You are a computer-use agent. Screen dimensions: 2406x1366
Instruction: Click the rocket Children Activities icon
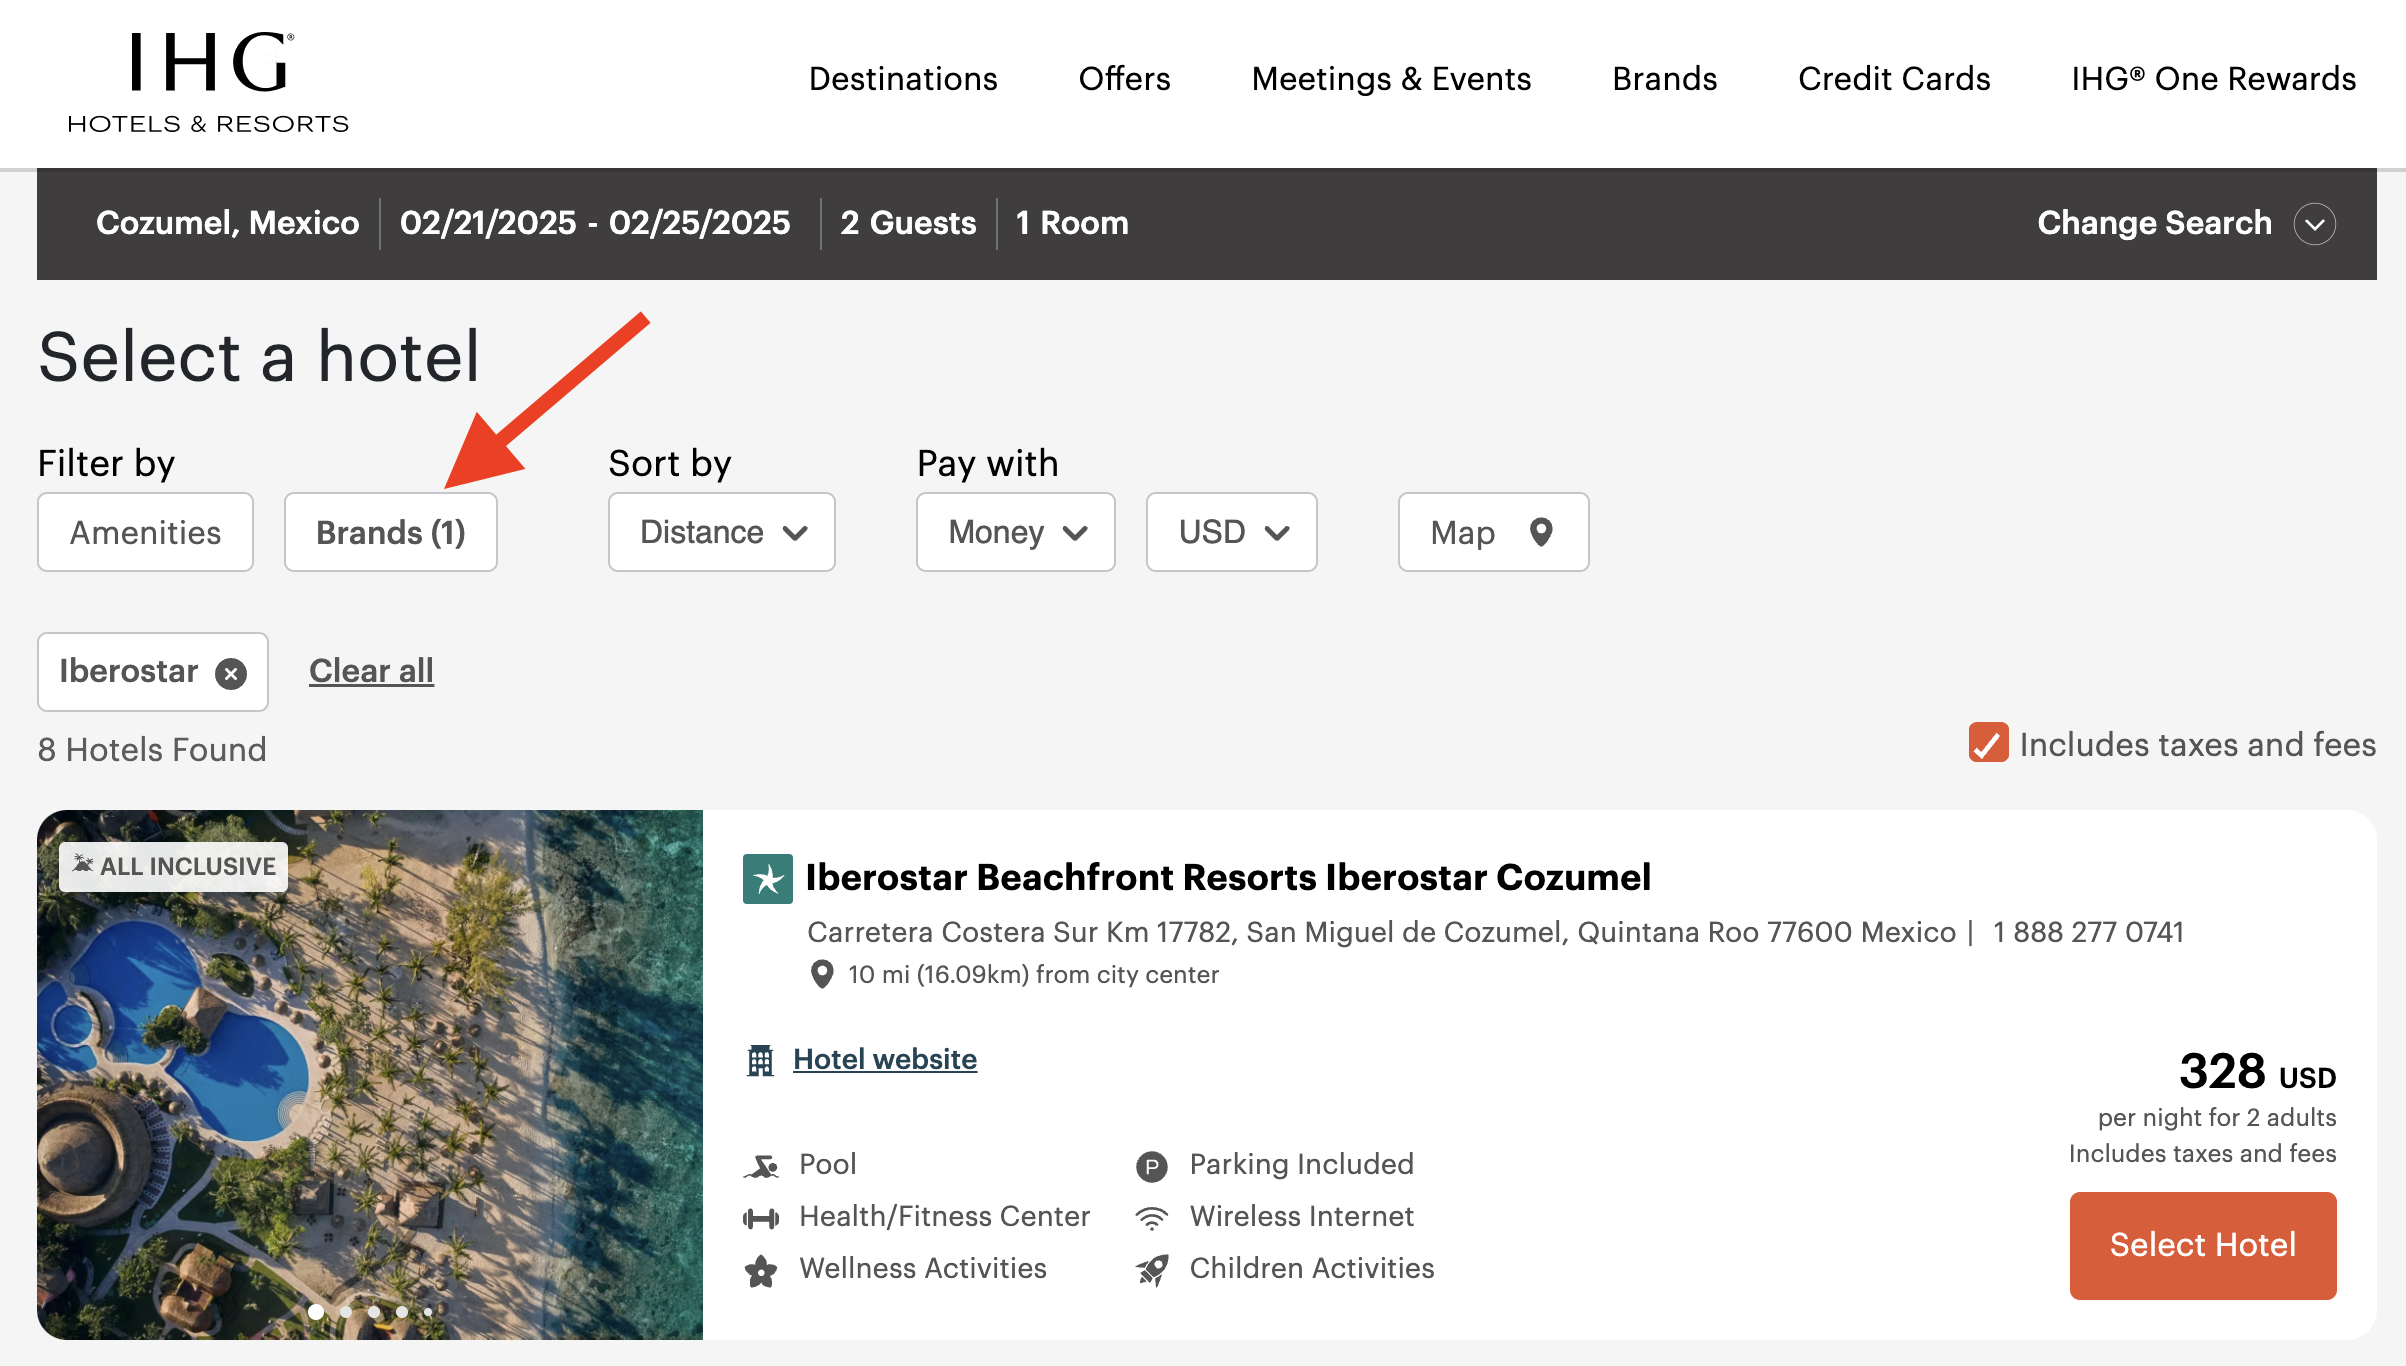(x=1152, y=1270)
